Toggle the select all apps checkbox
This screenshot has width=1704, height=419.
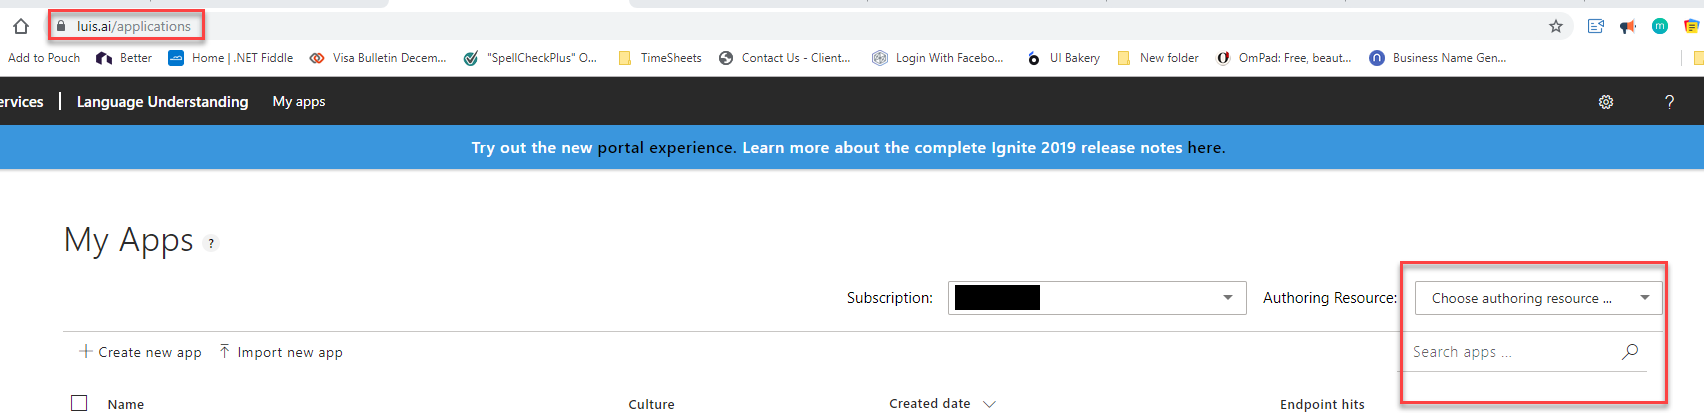[79, 403]
